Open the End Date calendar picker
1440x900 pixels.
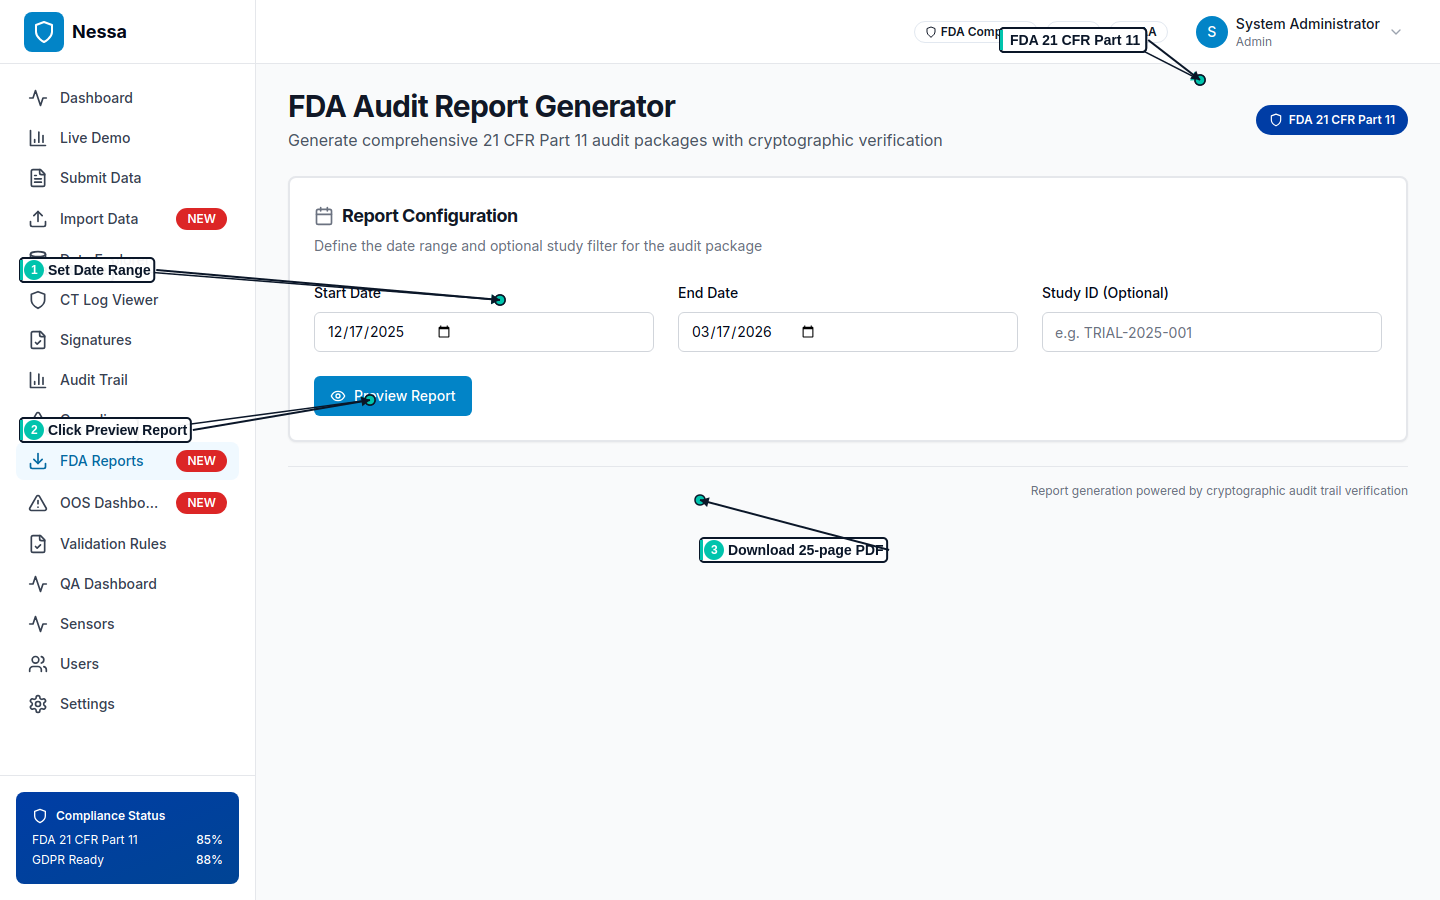pos(808,331)
